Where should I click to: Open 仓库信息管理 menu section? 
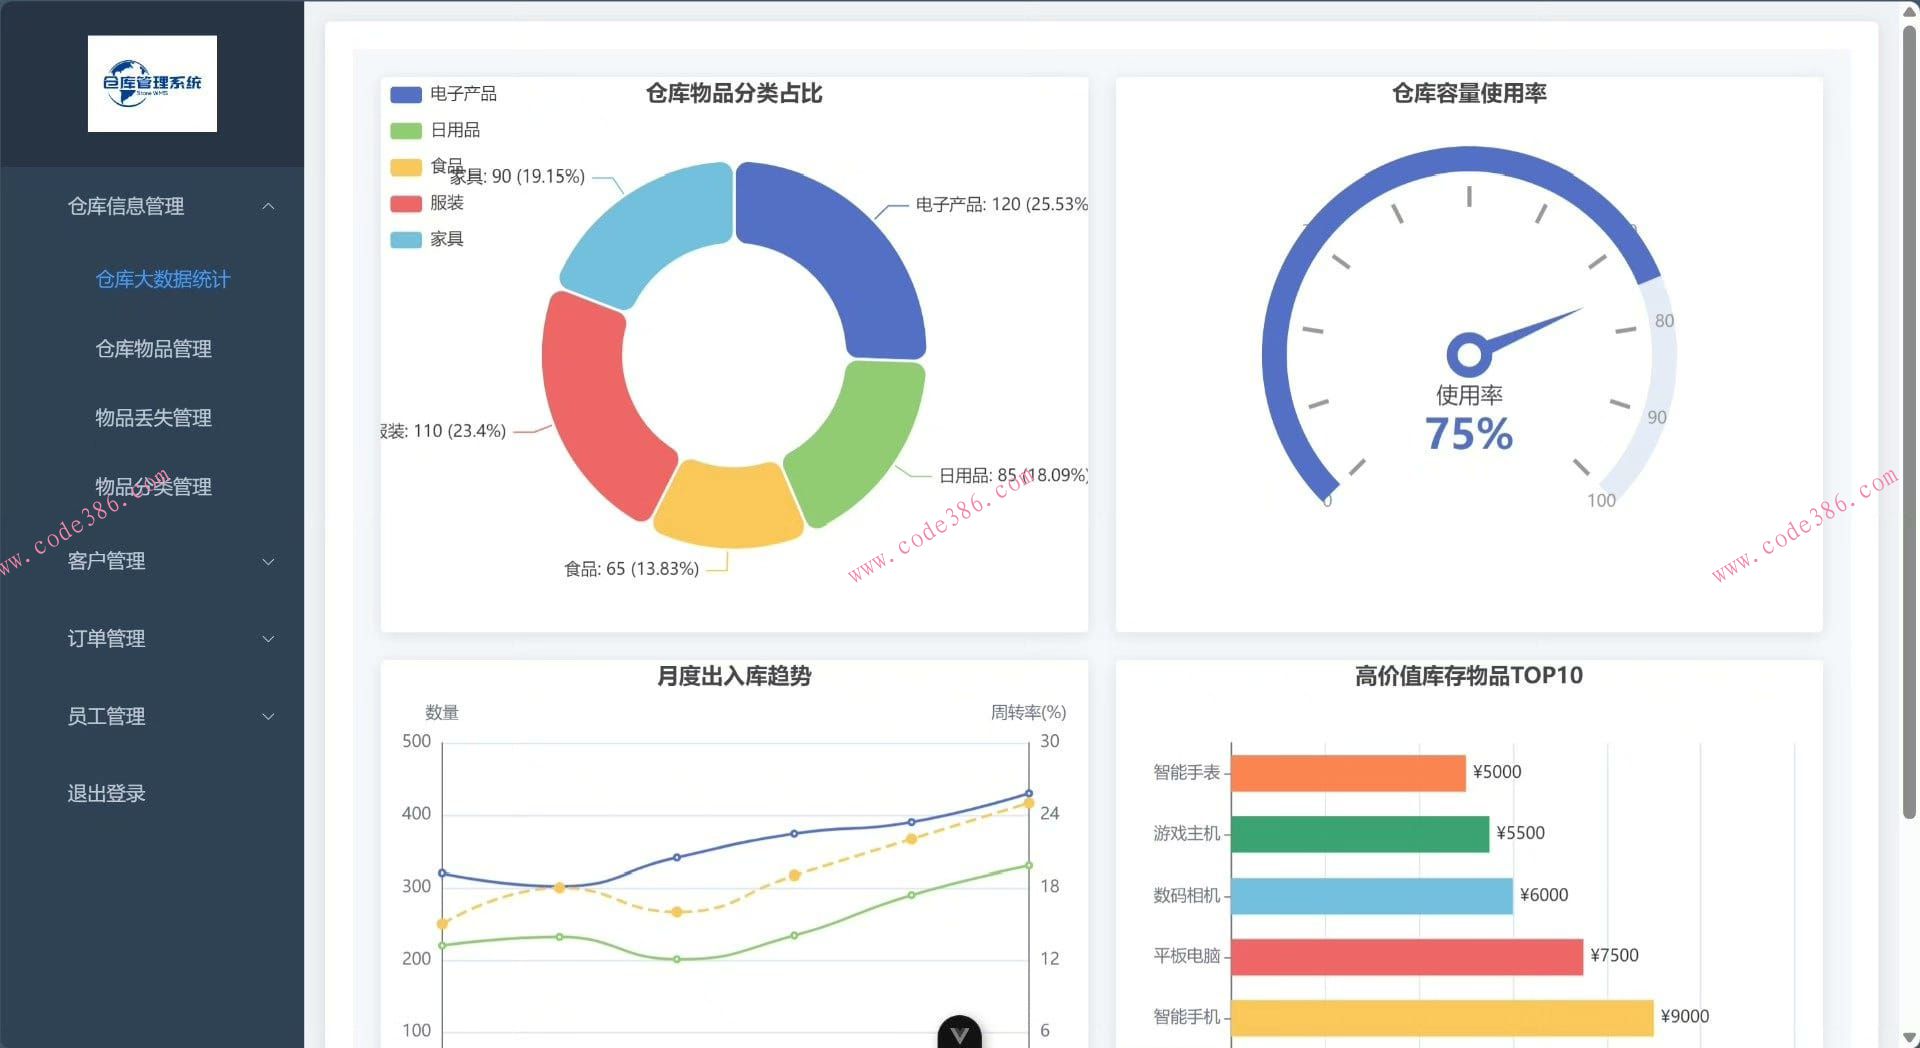[152, 206]
